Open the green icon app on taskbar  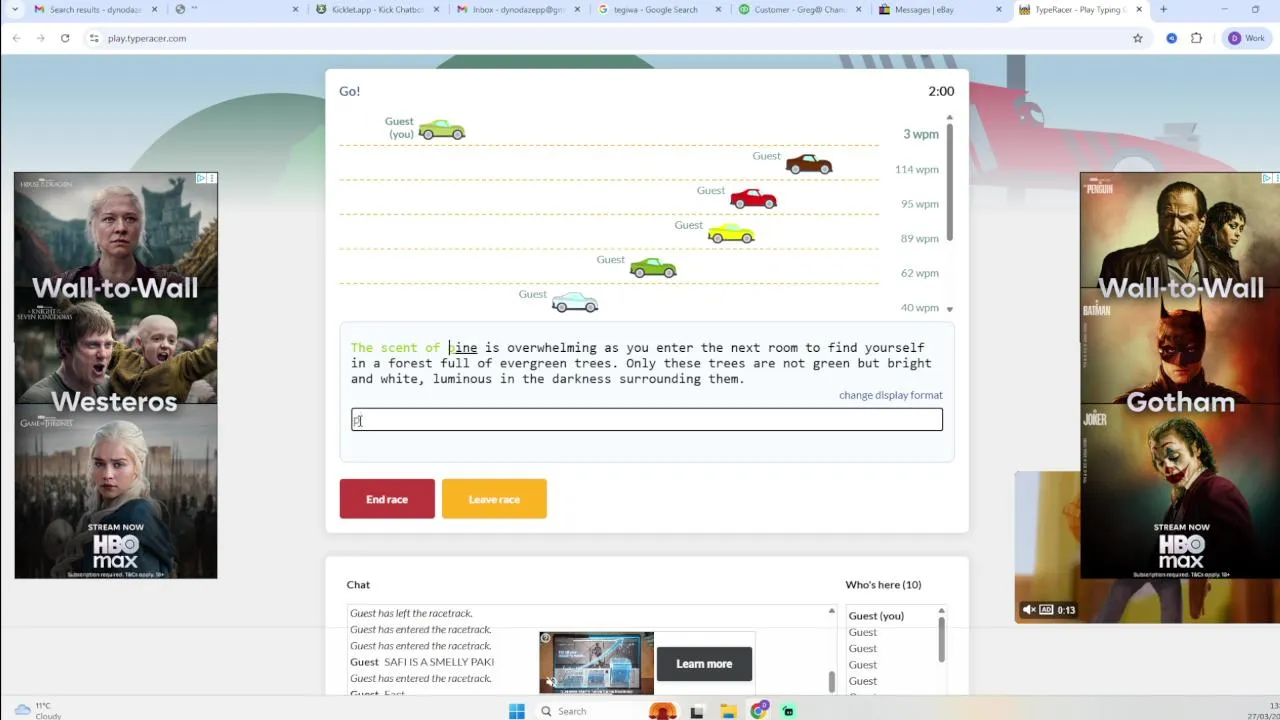click(x=788, y=711)
